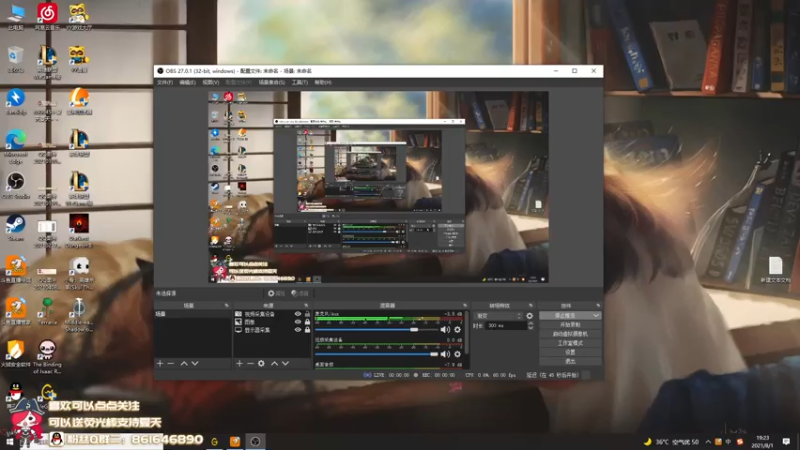Image resolution: width=800 pixels, height=450 pixels.
Task: Open source Properties button in source toolbar
Action: click(277, 293)
